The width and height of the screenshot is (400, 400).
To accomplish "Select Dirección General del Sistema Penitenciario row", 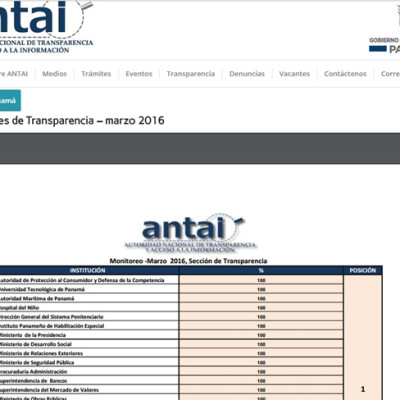I will [x=171, y=316].
